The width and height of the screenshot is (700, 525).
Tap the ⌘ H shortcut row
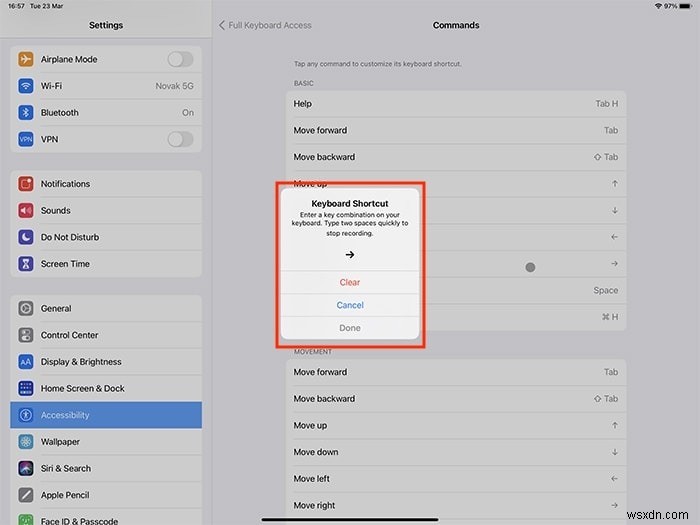click(x=523, y=317)
